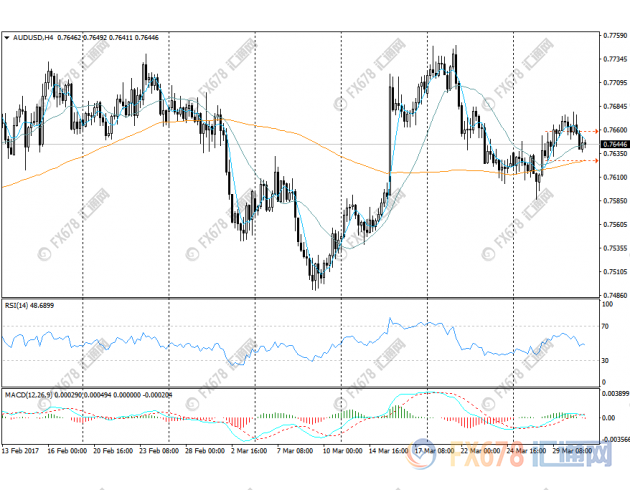Image resolution: width=630 pixels, height=490 pixels.
Task: Click the RSI 70 level label
Action: [x=606, y=326]
